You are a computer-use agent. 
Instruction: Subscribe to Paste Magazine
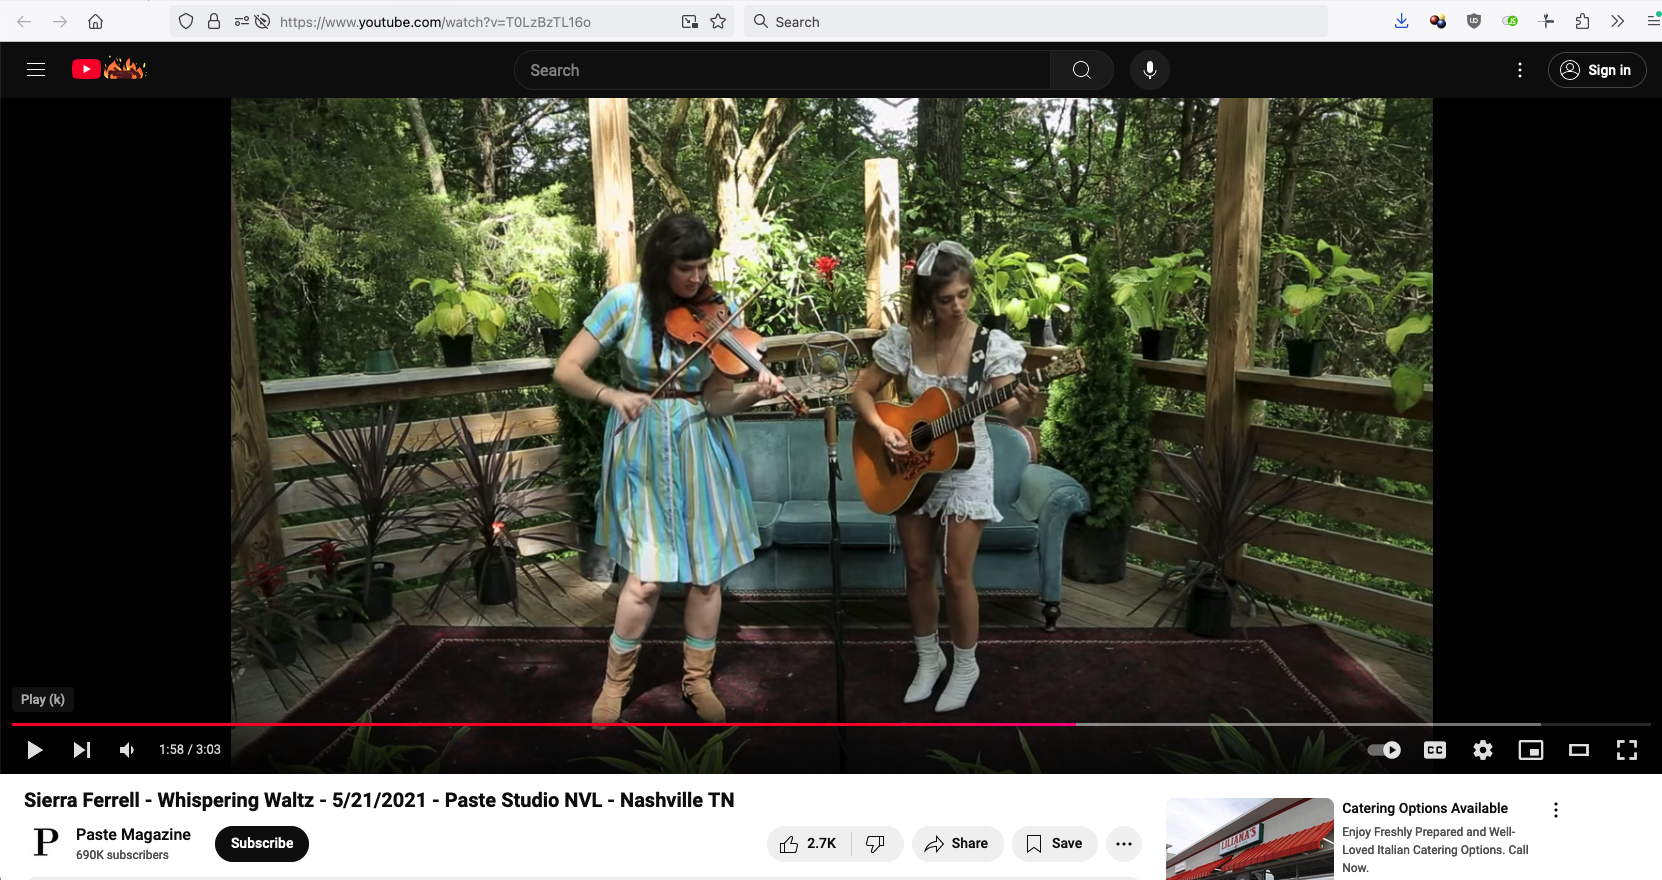coord(262,843)
